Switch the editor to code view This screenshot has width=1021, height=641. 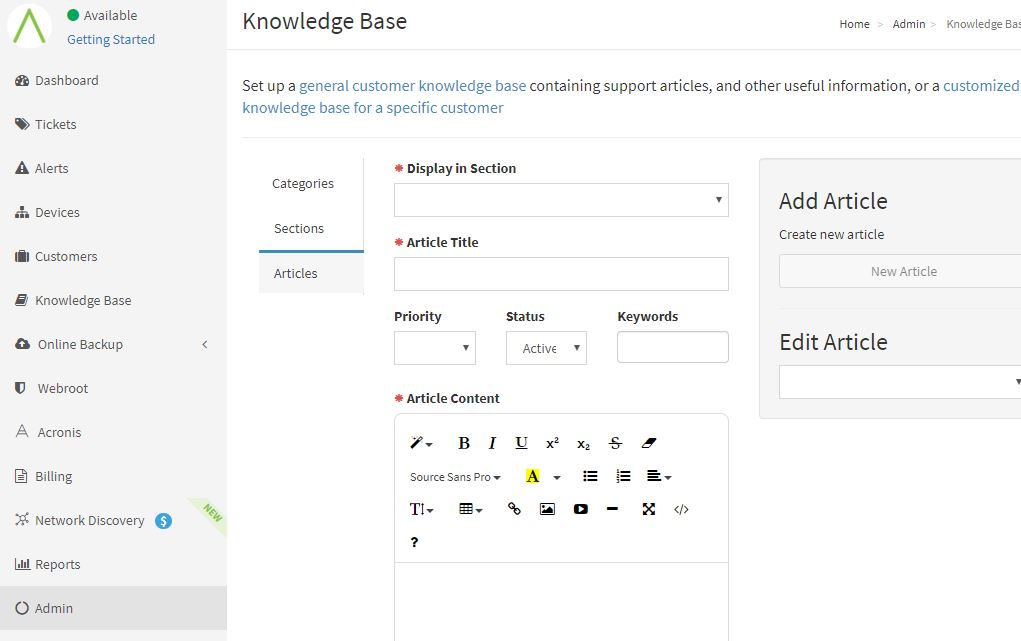pyautogui.click(x=681, y=509)
